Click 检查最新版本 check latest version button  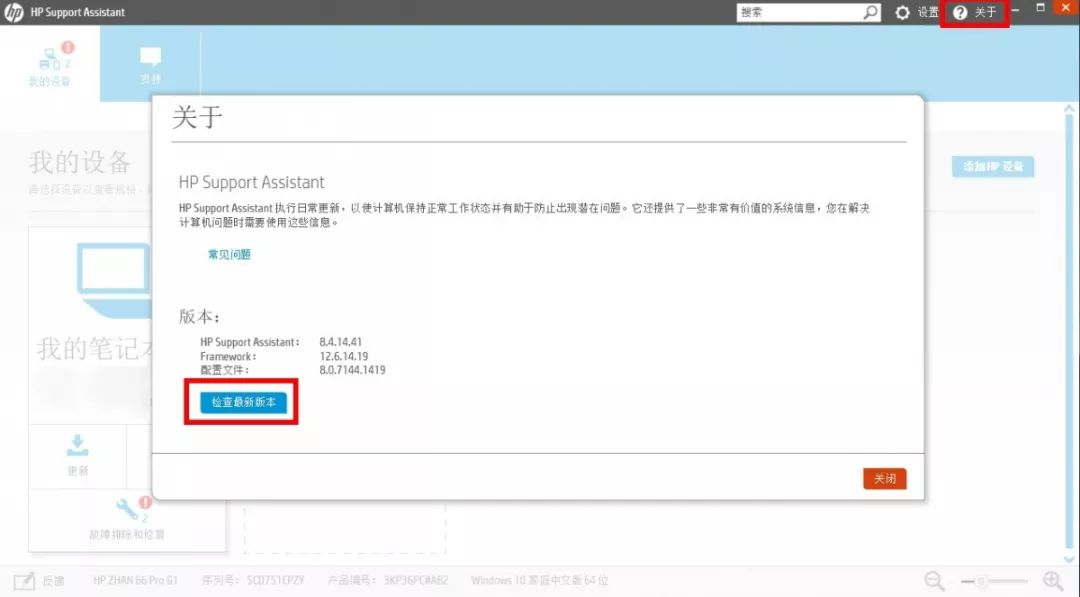pyautogui.click(x=243, y=402)
